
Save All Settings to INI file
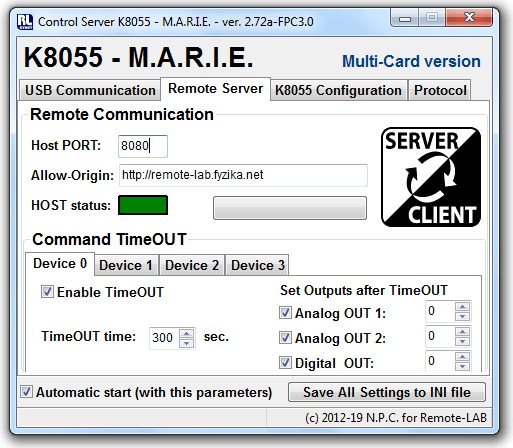coord(387,392)
